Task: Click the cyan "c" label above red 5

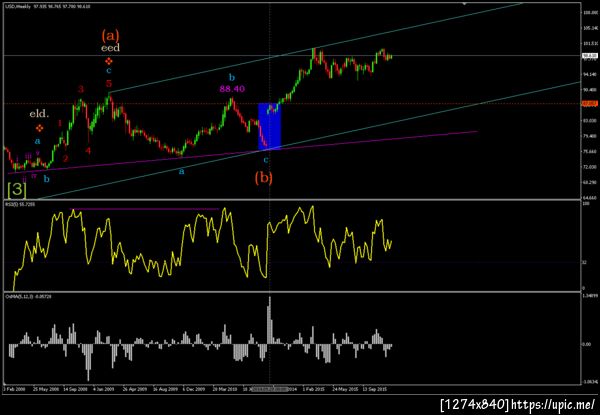Action: [x=109, y=71]
